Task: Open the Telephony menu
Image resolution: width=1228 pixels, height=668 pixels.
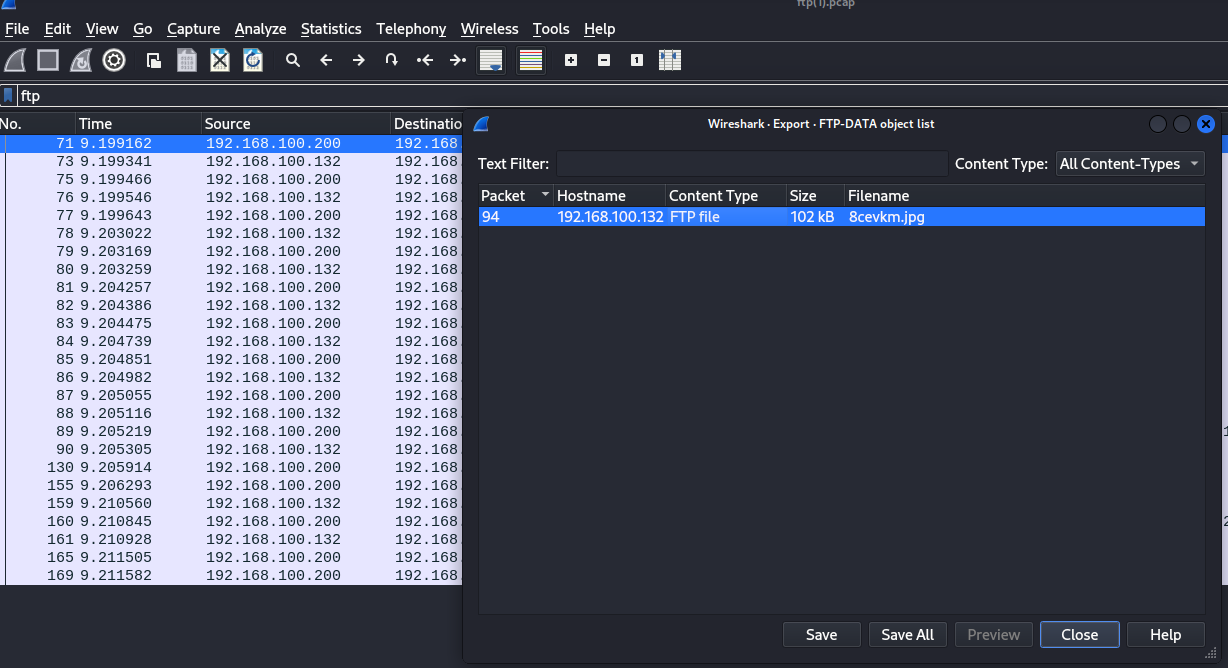Action: [x=412, y=29]
